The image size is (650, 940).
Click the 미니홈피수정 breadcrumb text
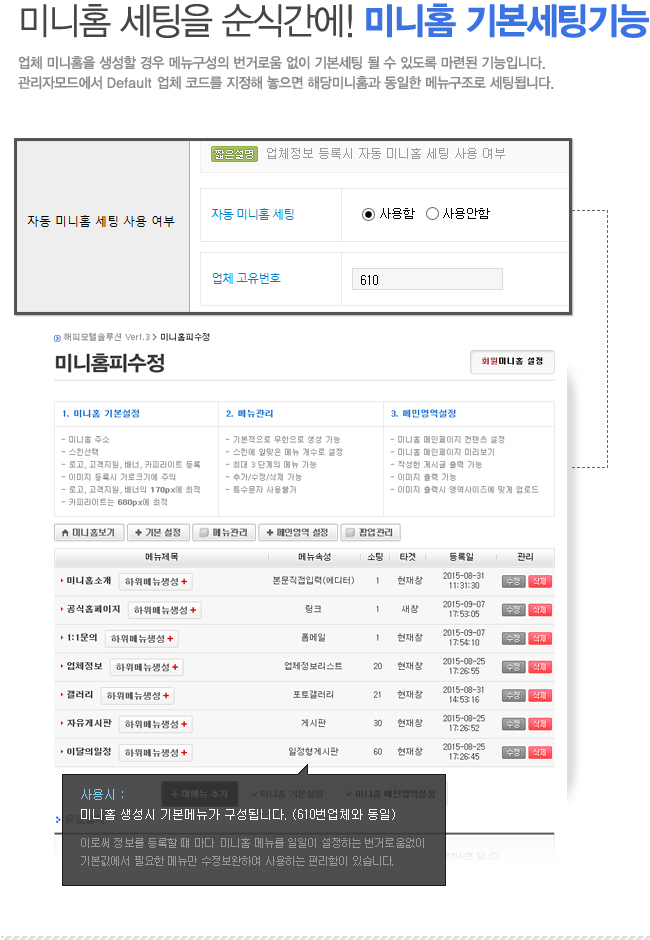coord(185,338)
